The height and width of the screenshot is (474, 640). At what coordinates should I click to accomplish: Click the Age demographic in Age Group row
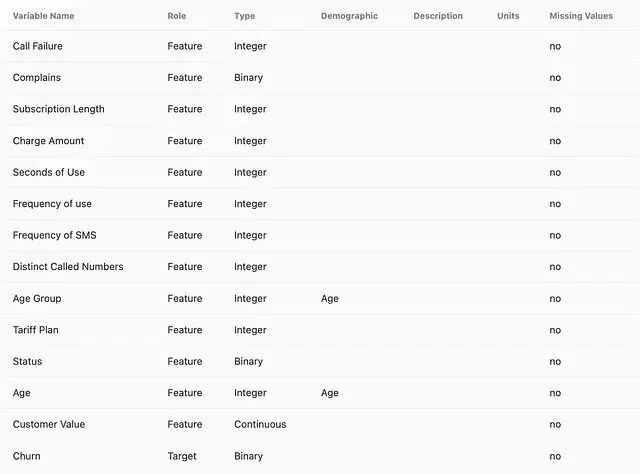tap(330, 299)
